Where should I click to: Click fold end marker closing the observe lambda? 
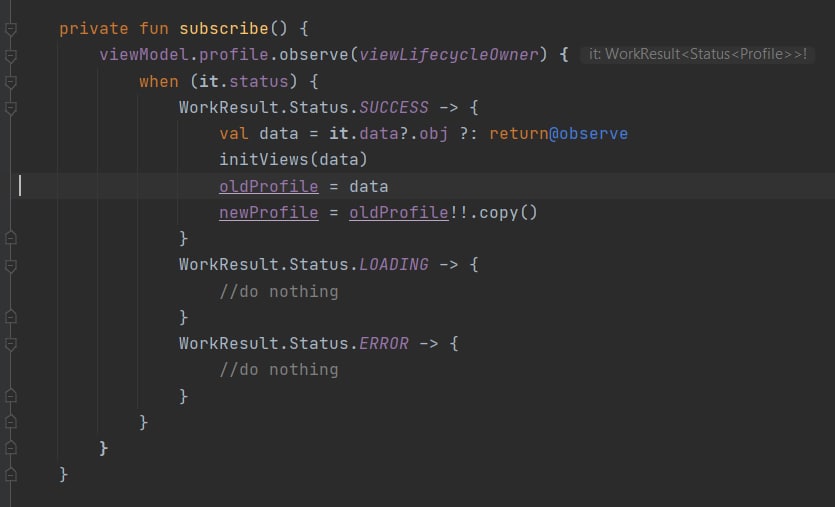click(x=11, y=448)
